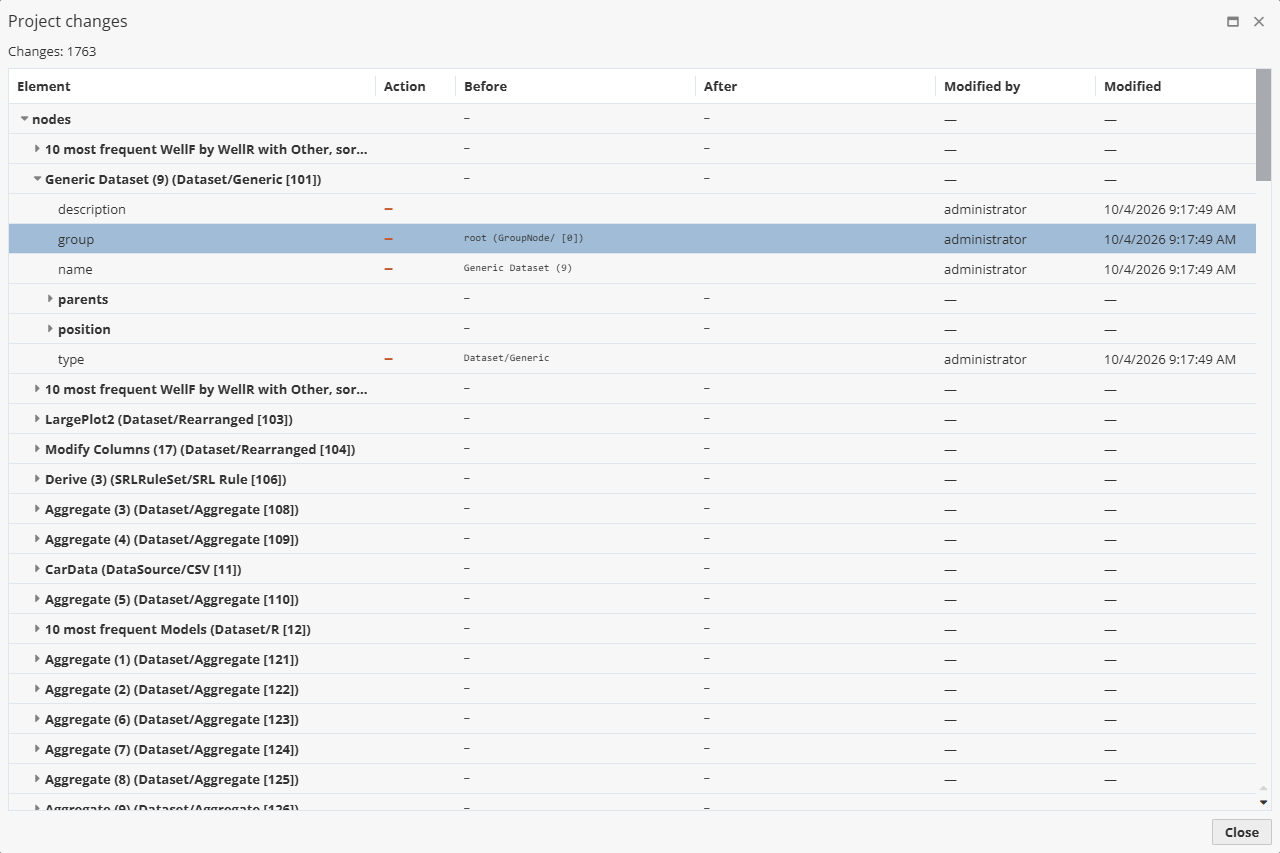Expand LargePlot2 (Dataset/Rearranged [103])
1280x853 pixels.
tap(37, 419)
